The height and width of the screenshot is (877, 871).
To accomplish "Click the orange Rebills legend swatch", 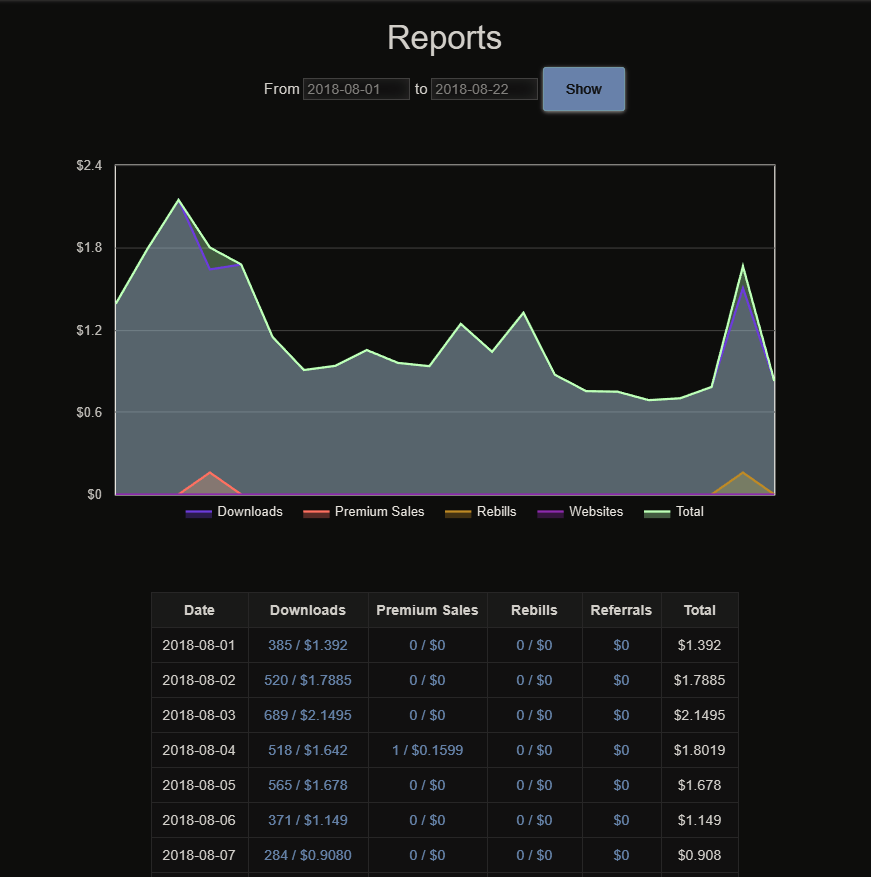I will point(458,513).
